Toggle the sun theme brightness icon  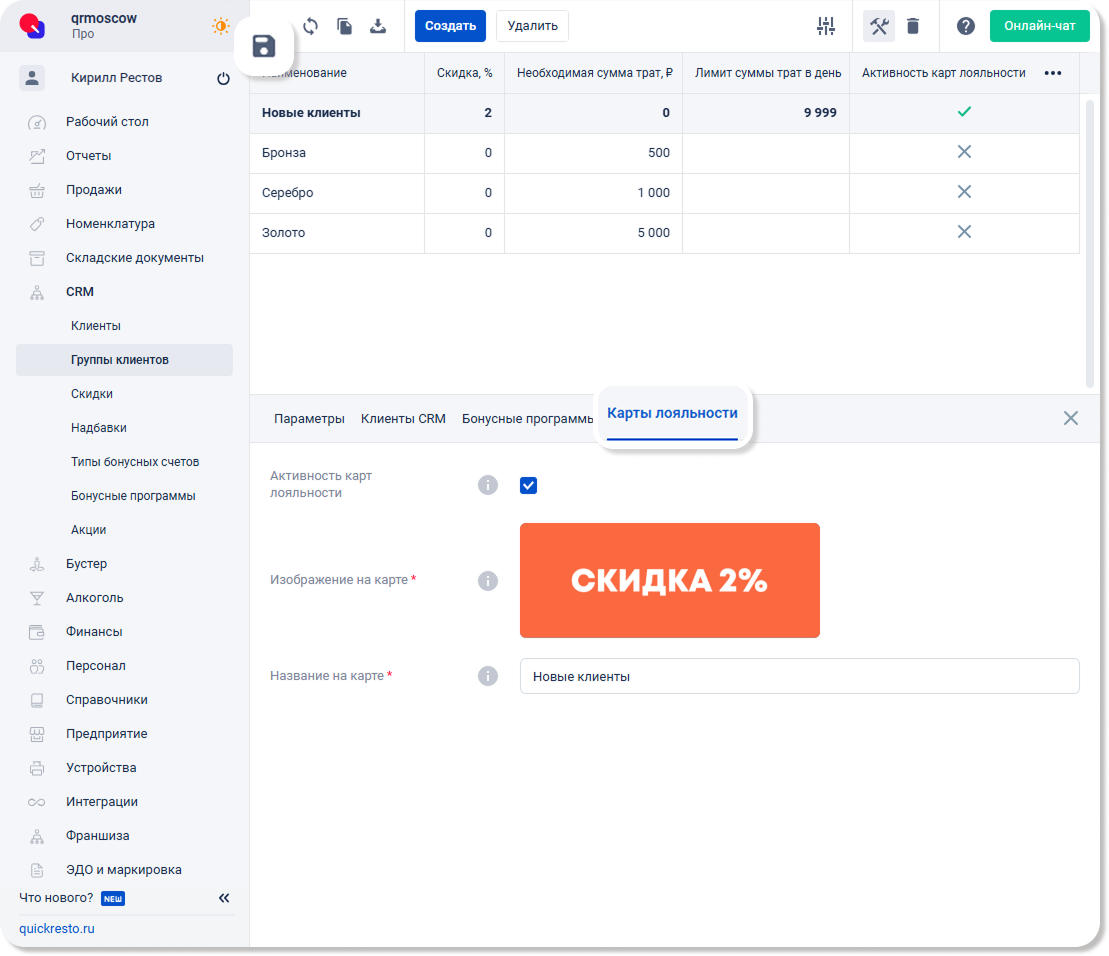click(x=220, y=26)
